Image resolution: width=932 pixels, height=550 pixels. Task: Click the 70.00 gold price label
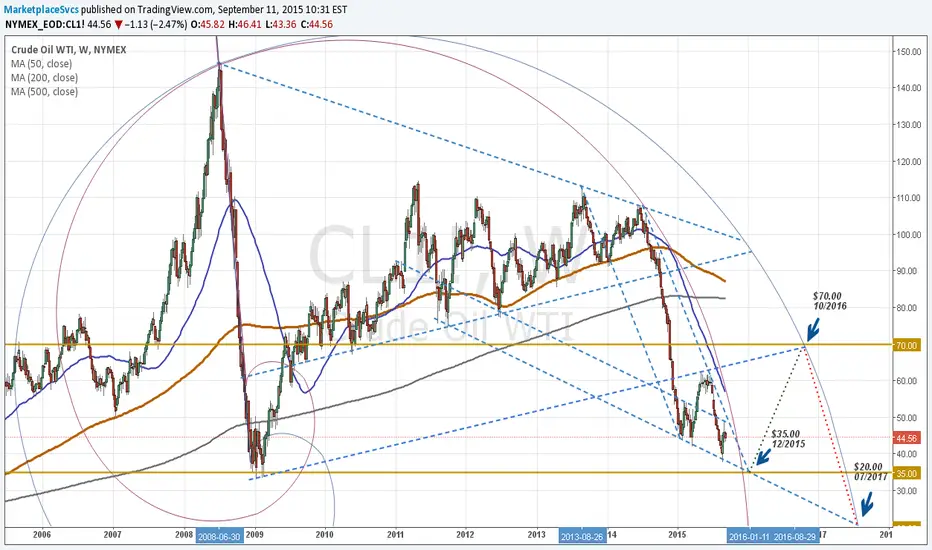[906, 345]
